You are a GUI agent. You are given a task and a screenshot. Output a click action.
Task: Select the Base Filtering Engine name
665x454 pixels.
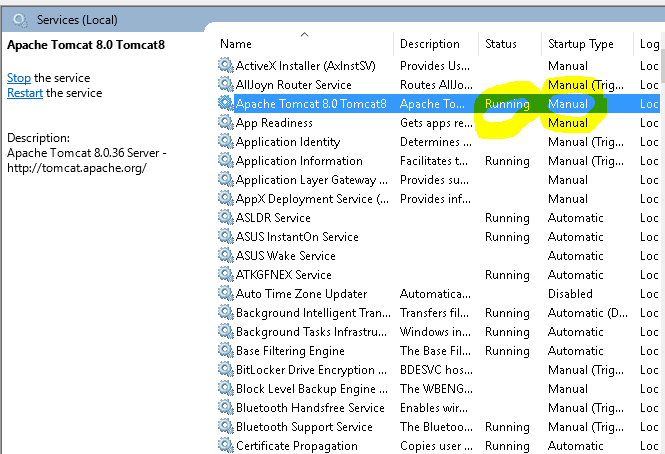point(290,351)
